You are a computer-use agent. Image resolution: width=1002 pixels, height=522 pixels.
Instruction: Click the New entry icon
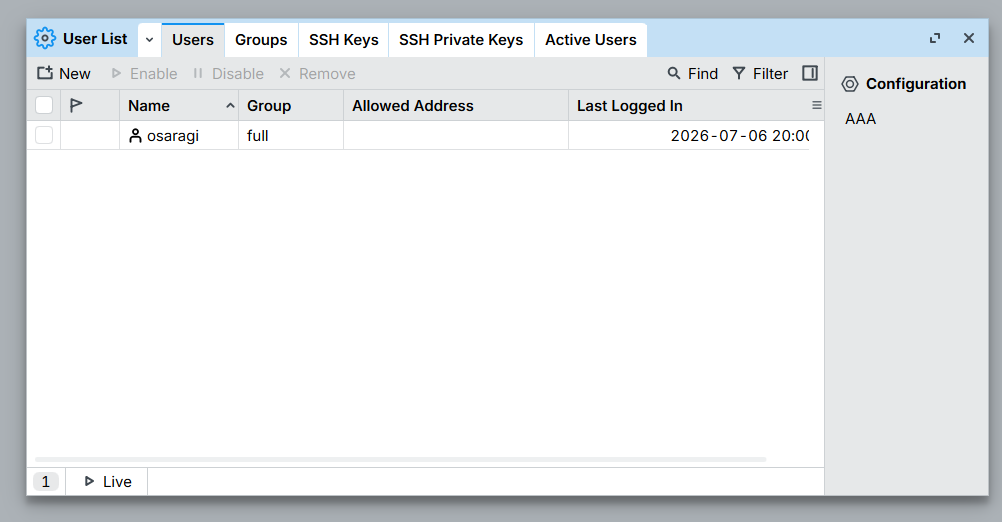coord(45,73)
